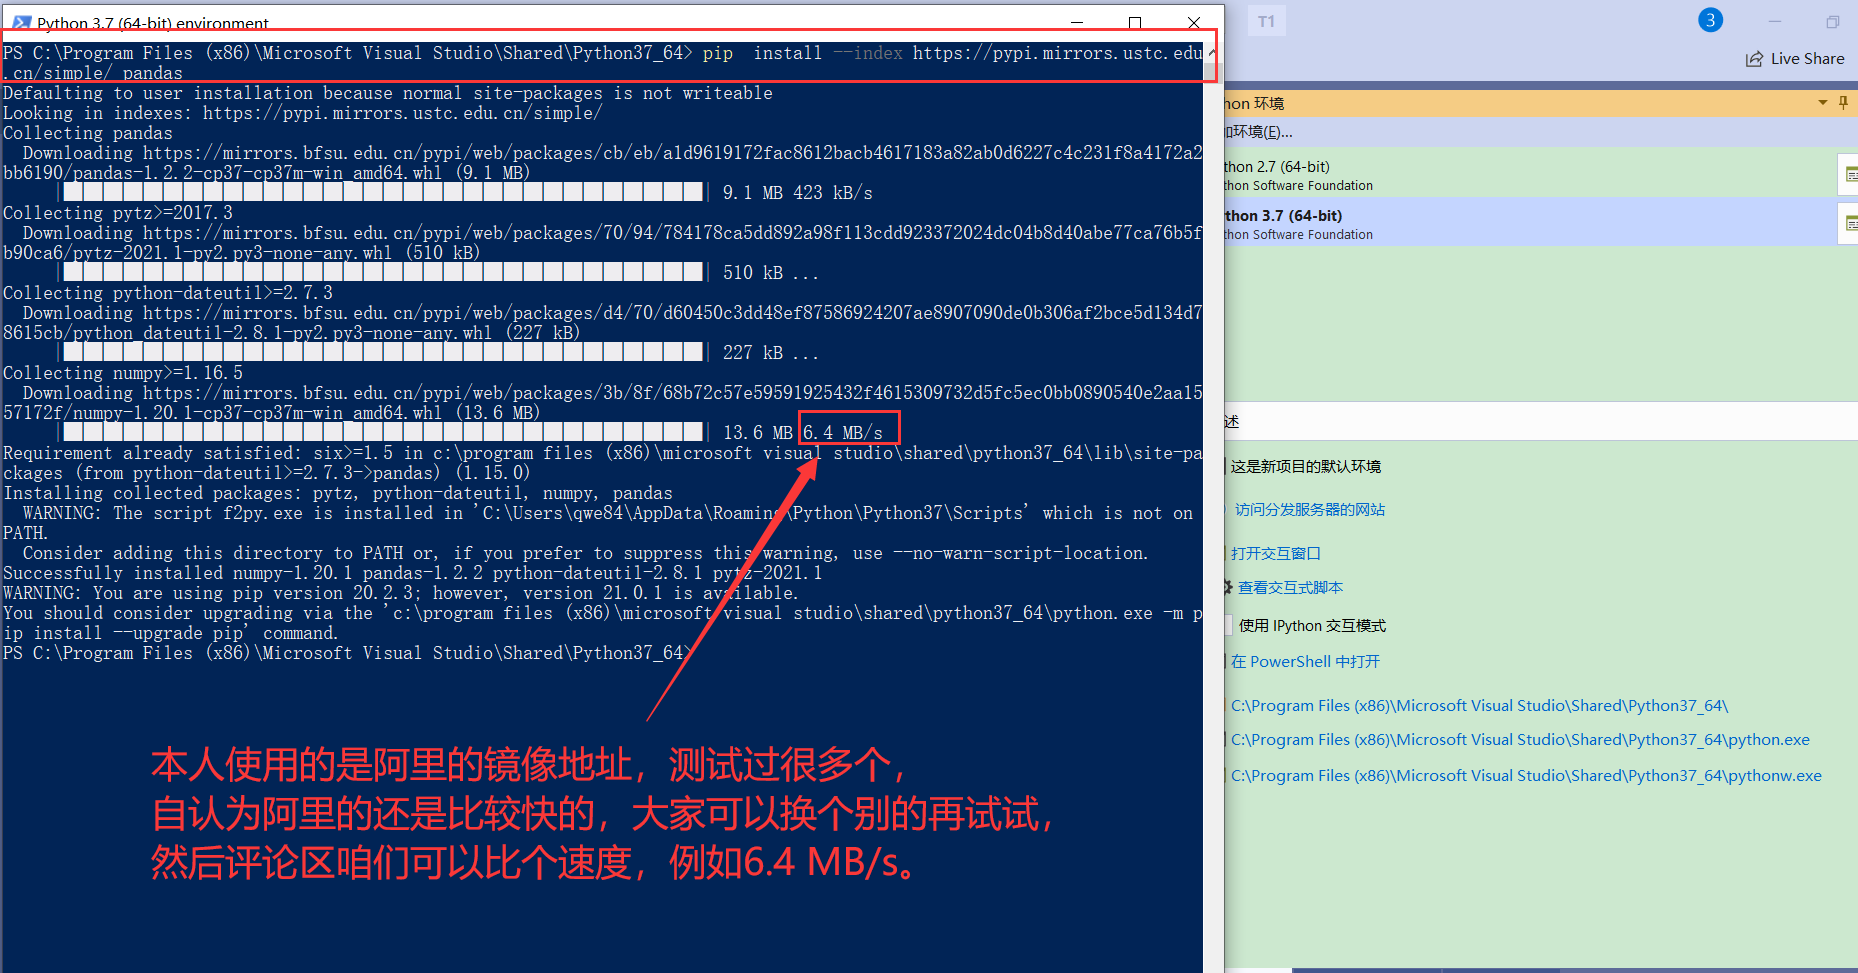The height and width of the screenshot is (973, 1858).
Task: Click the 'Successfully installed numpy-1.20.1' line
Action: coord(413,573)
